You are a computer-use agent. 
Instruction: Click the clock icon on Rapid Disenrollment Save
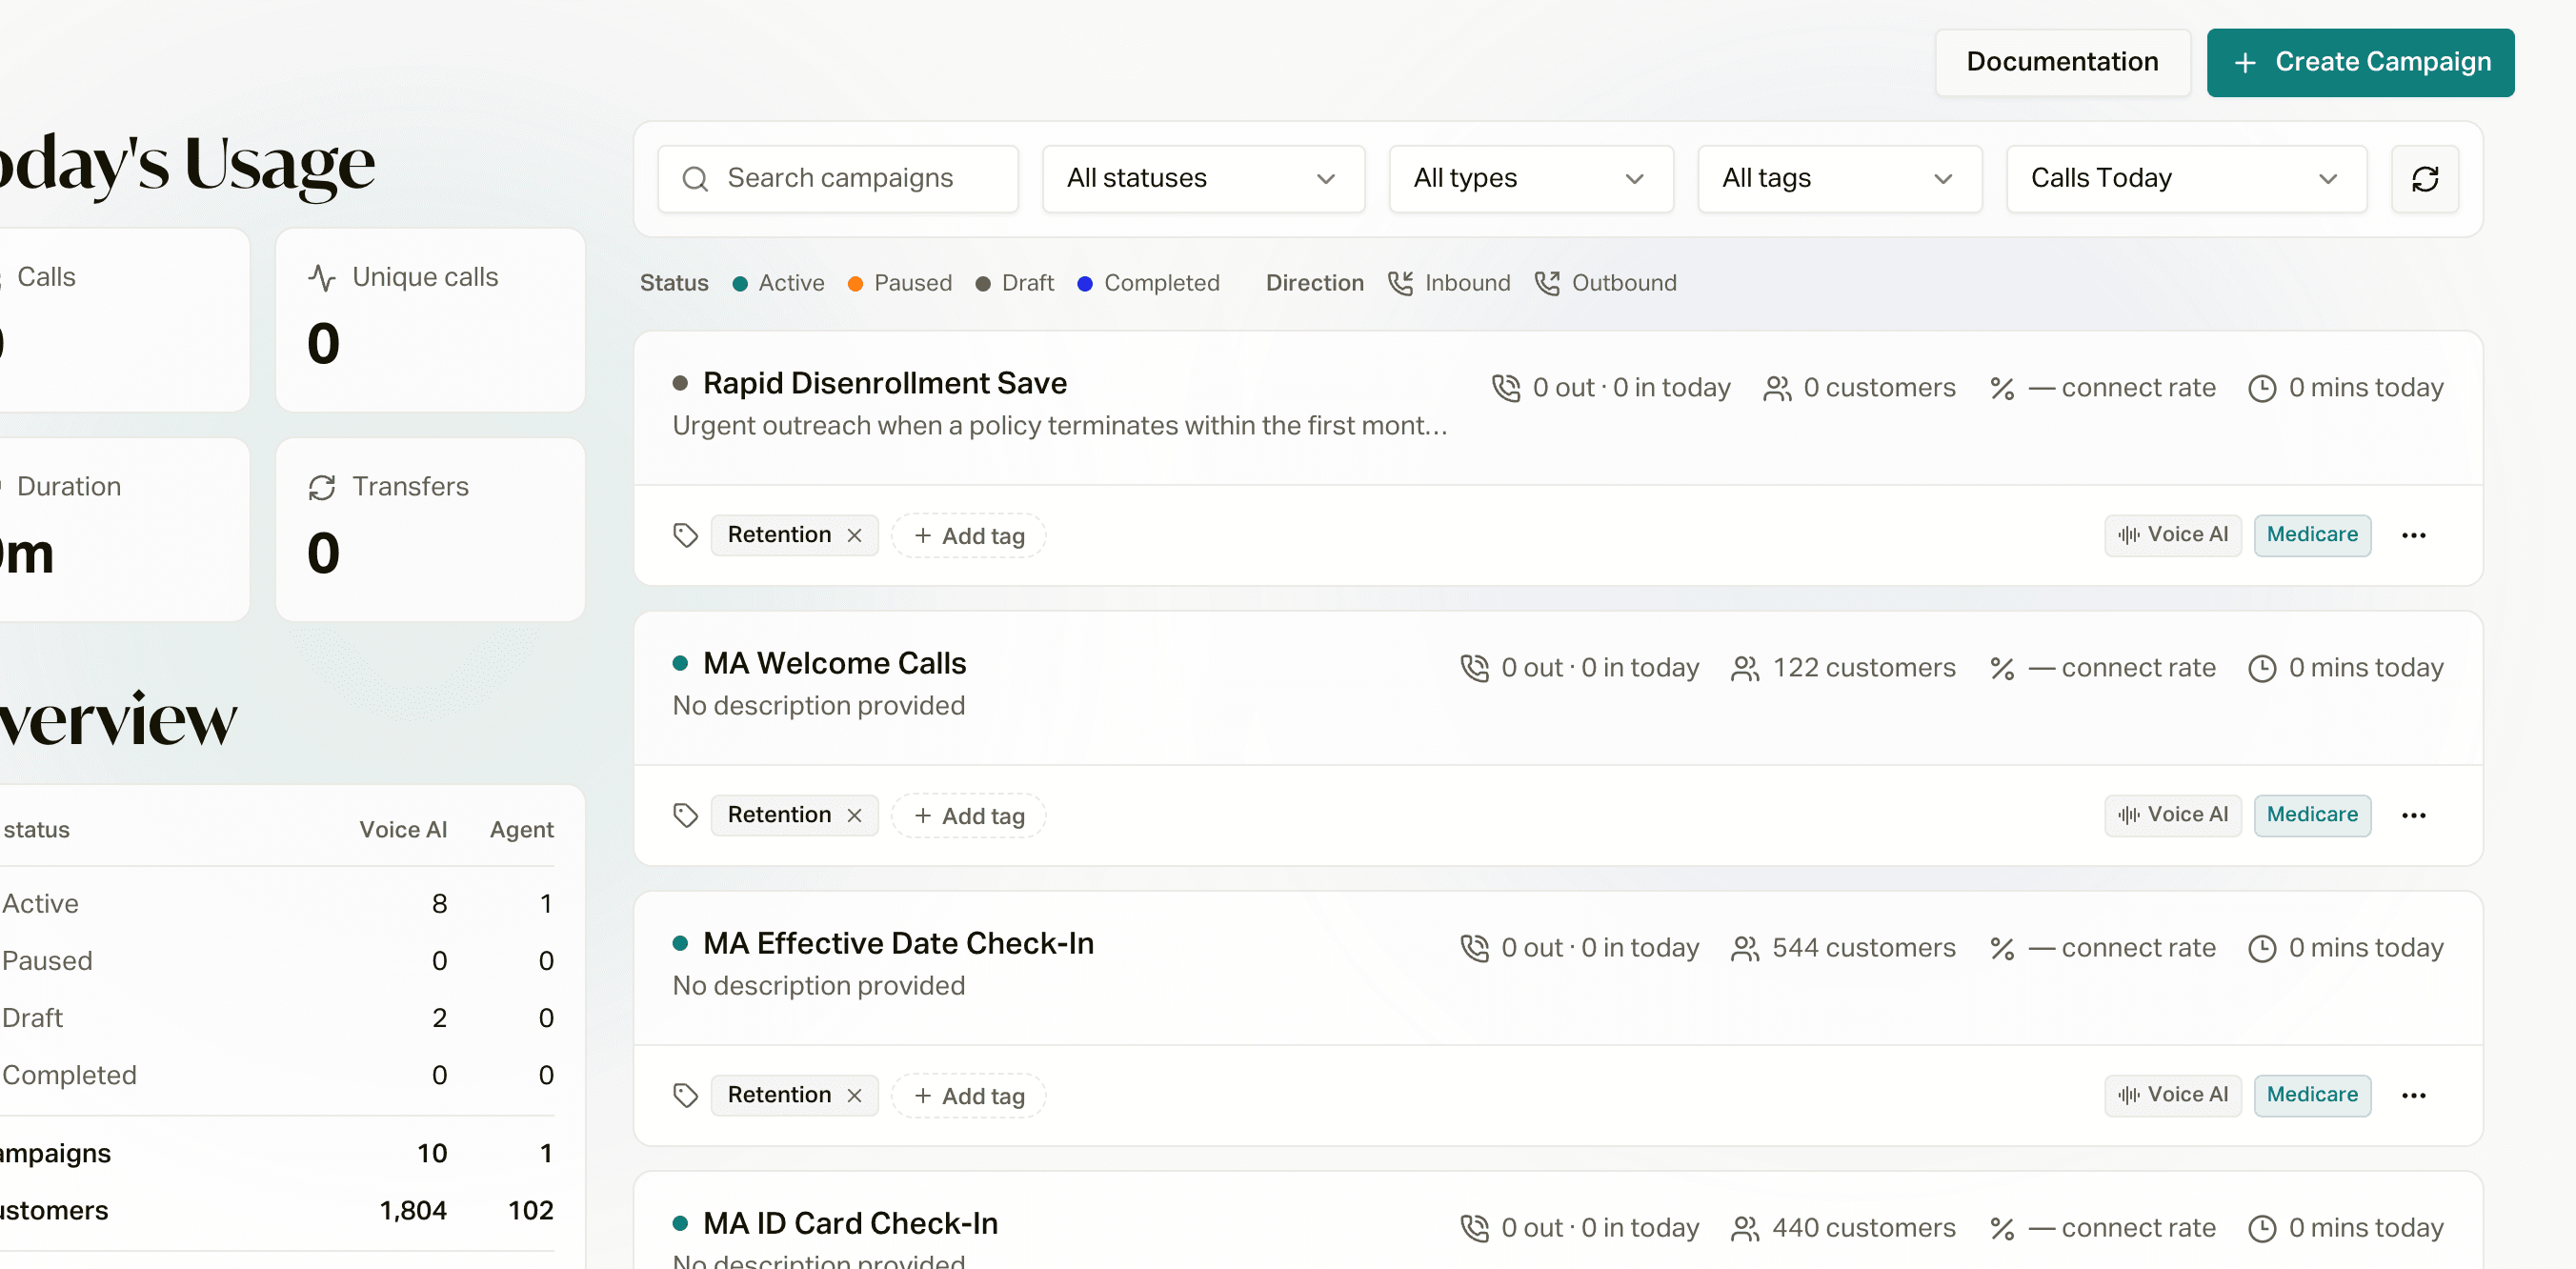pos(2262,388)
